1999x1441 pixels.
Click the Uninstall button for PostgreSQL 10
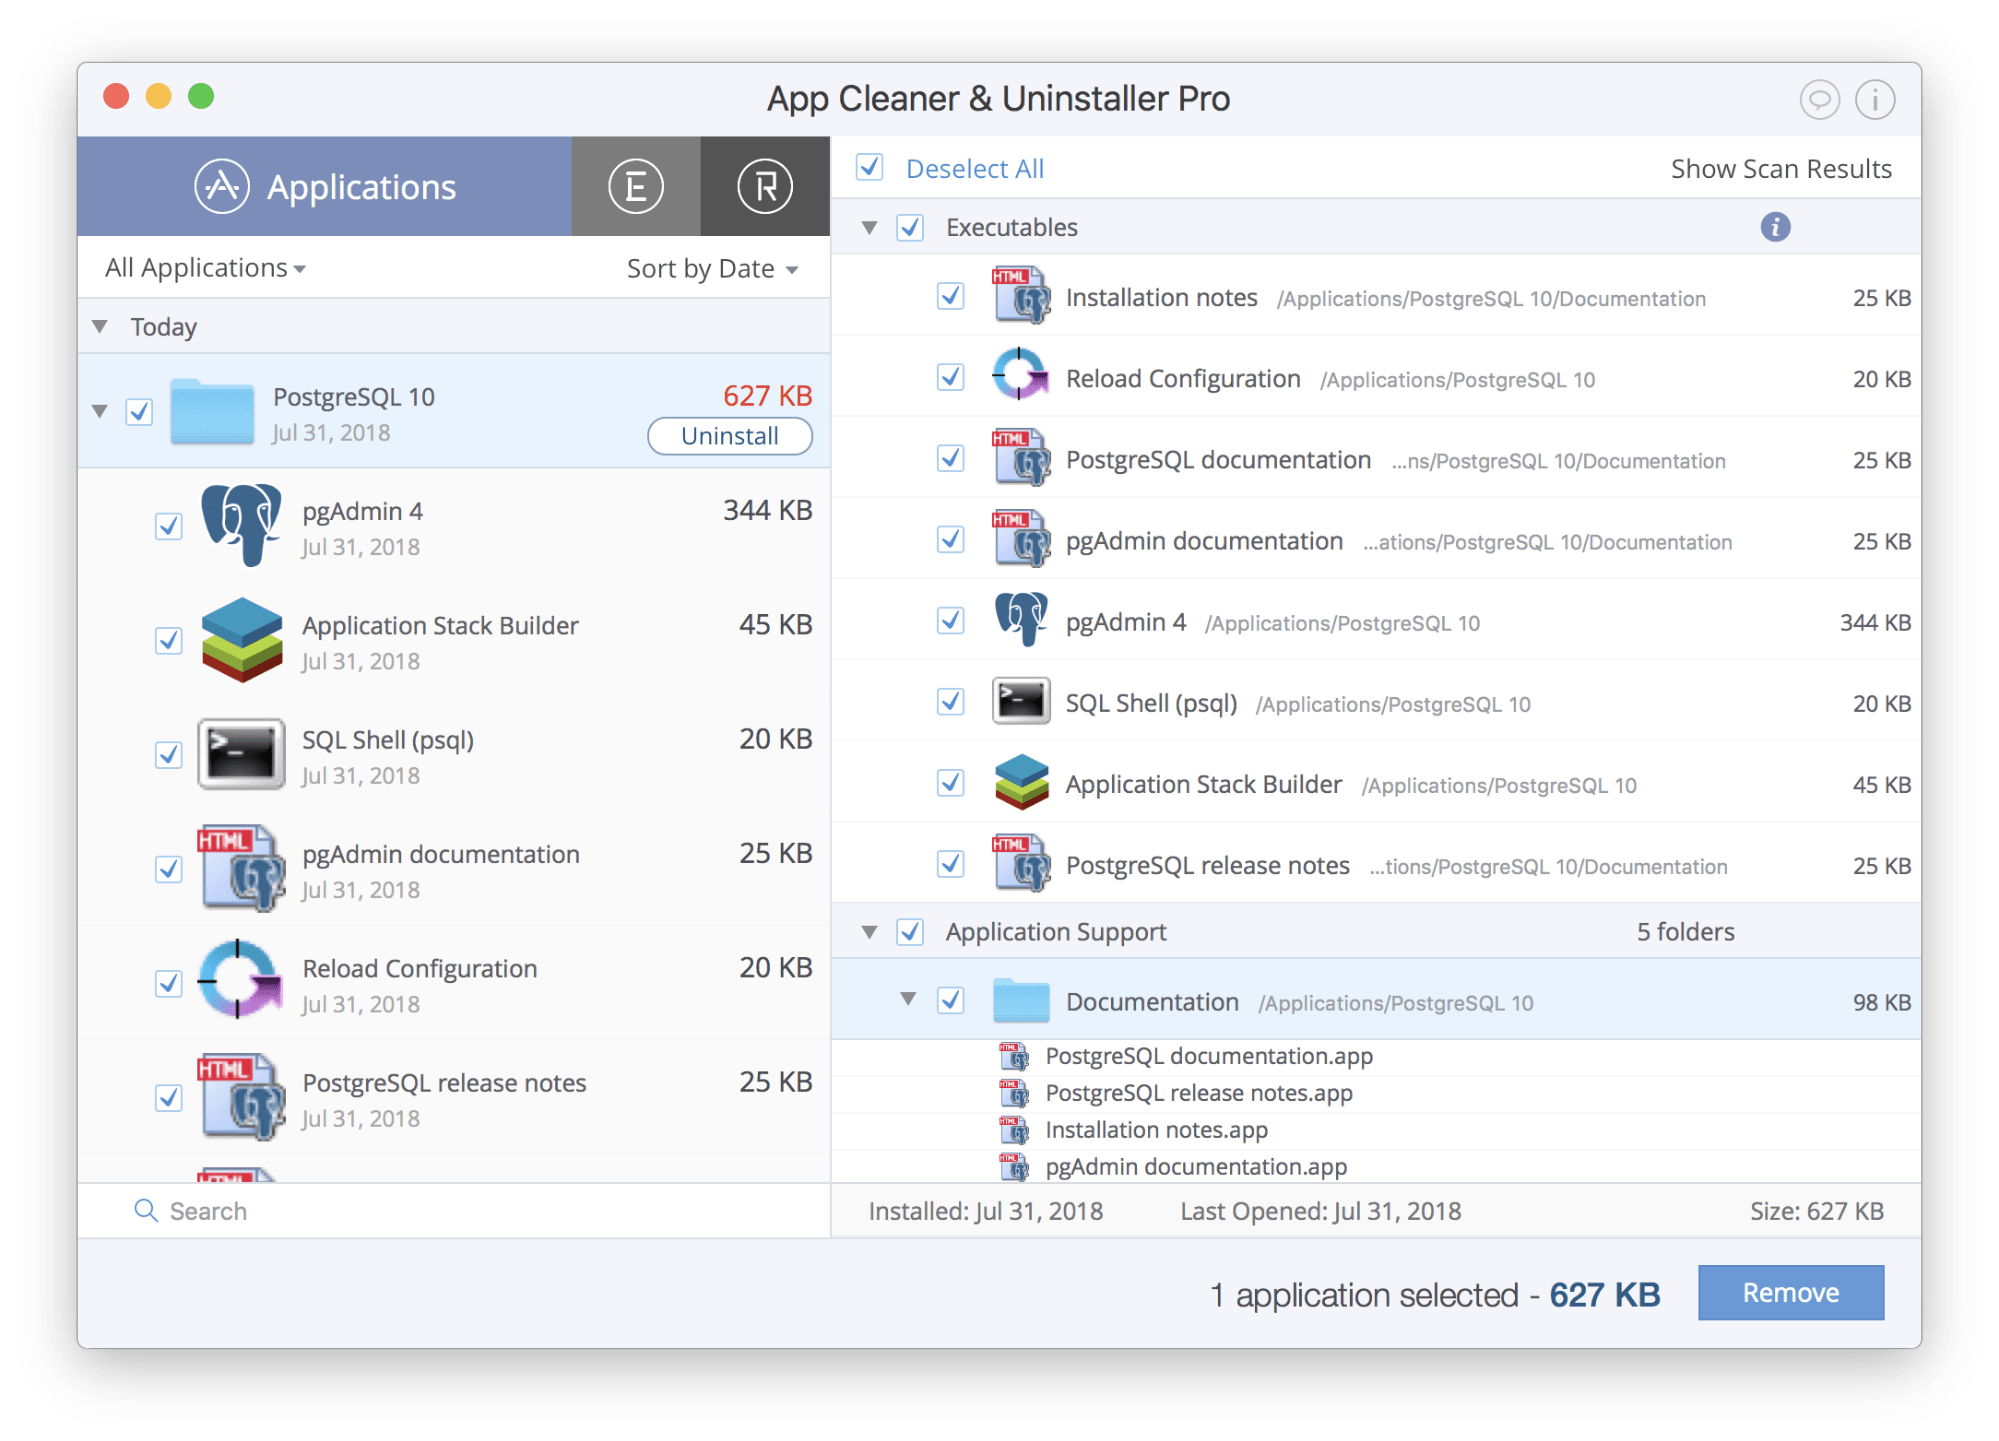730,436
